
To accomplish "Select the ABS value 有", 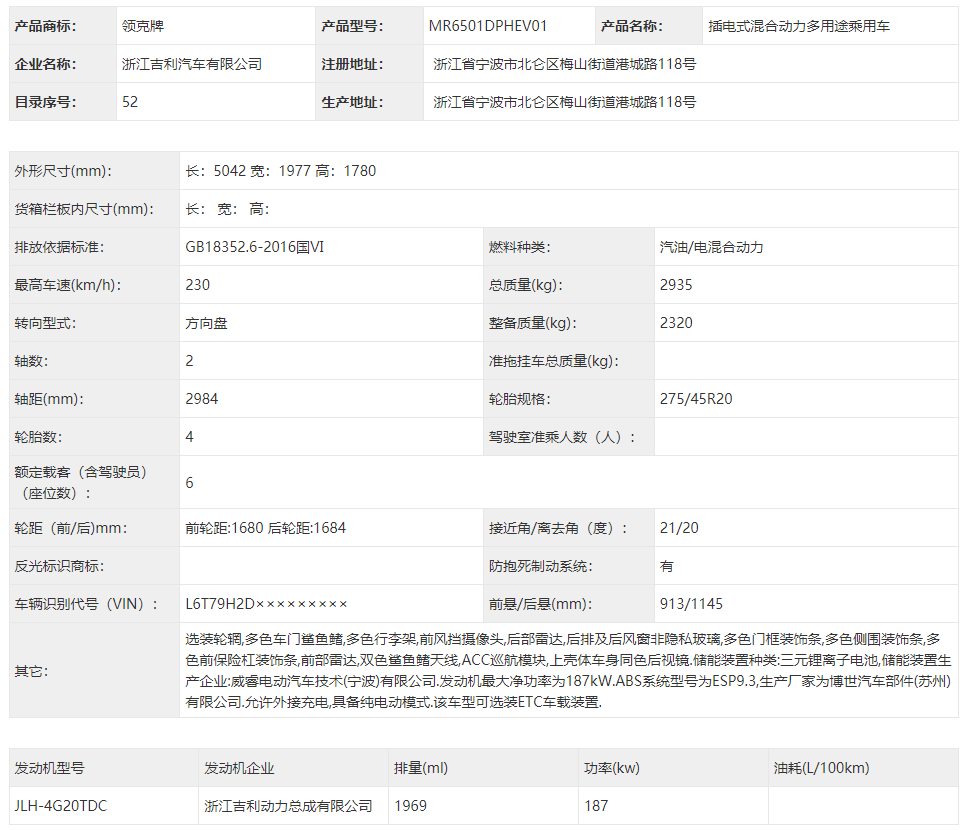I will click(x=667, y=566).
